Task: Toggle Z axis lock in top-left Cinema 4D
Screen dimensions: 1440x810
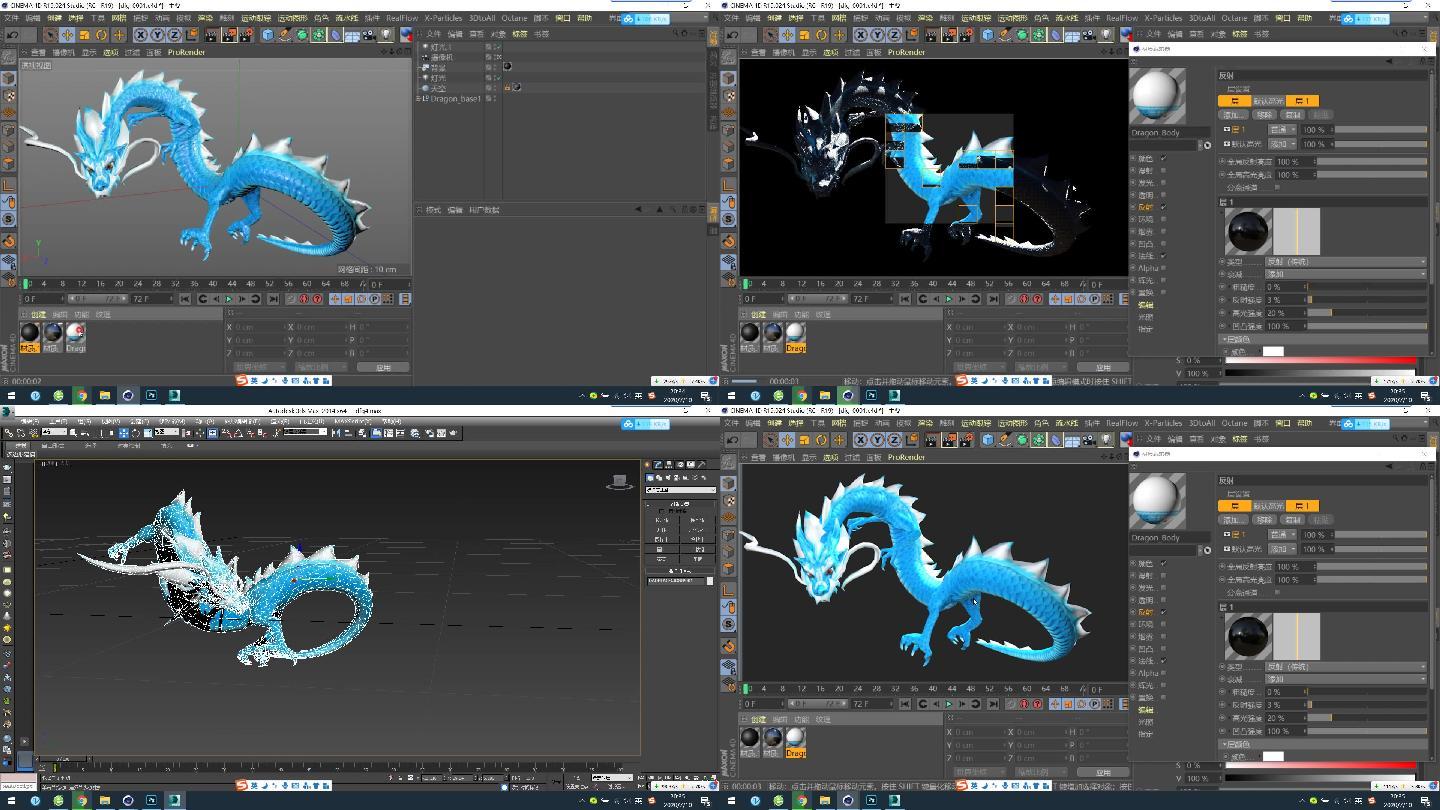Action: (x=174, y=35)
